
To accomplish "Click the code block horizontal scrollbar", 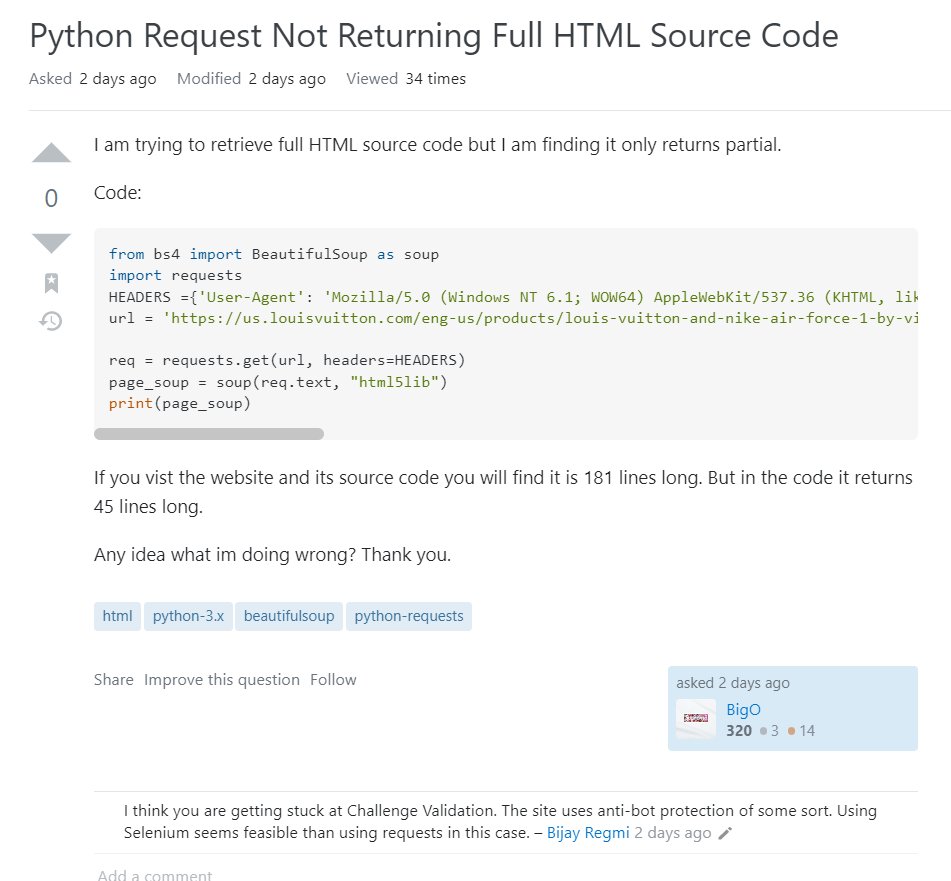I will point(209,434).
